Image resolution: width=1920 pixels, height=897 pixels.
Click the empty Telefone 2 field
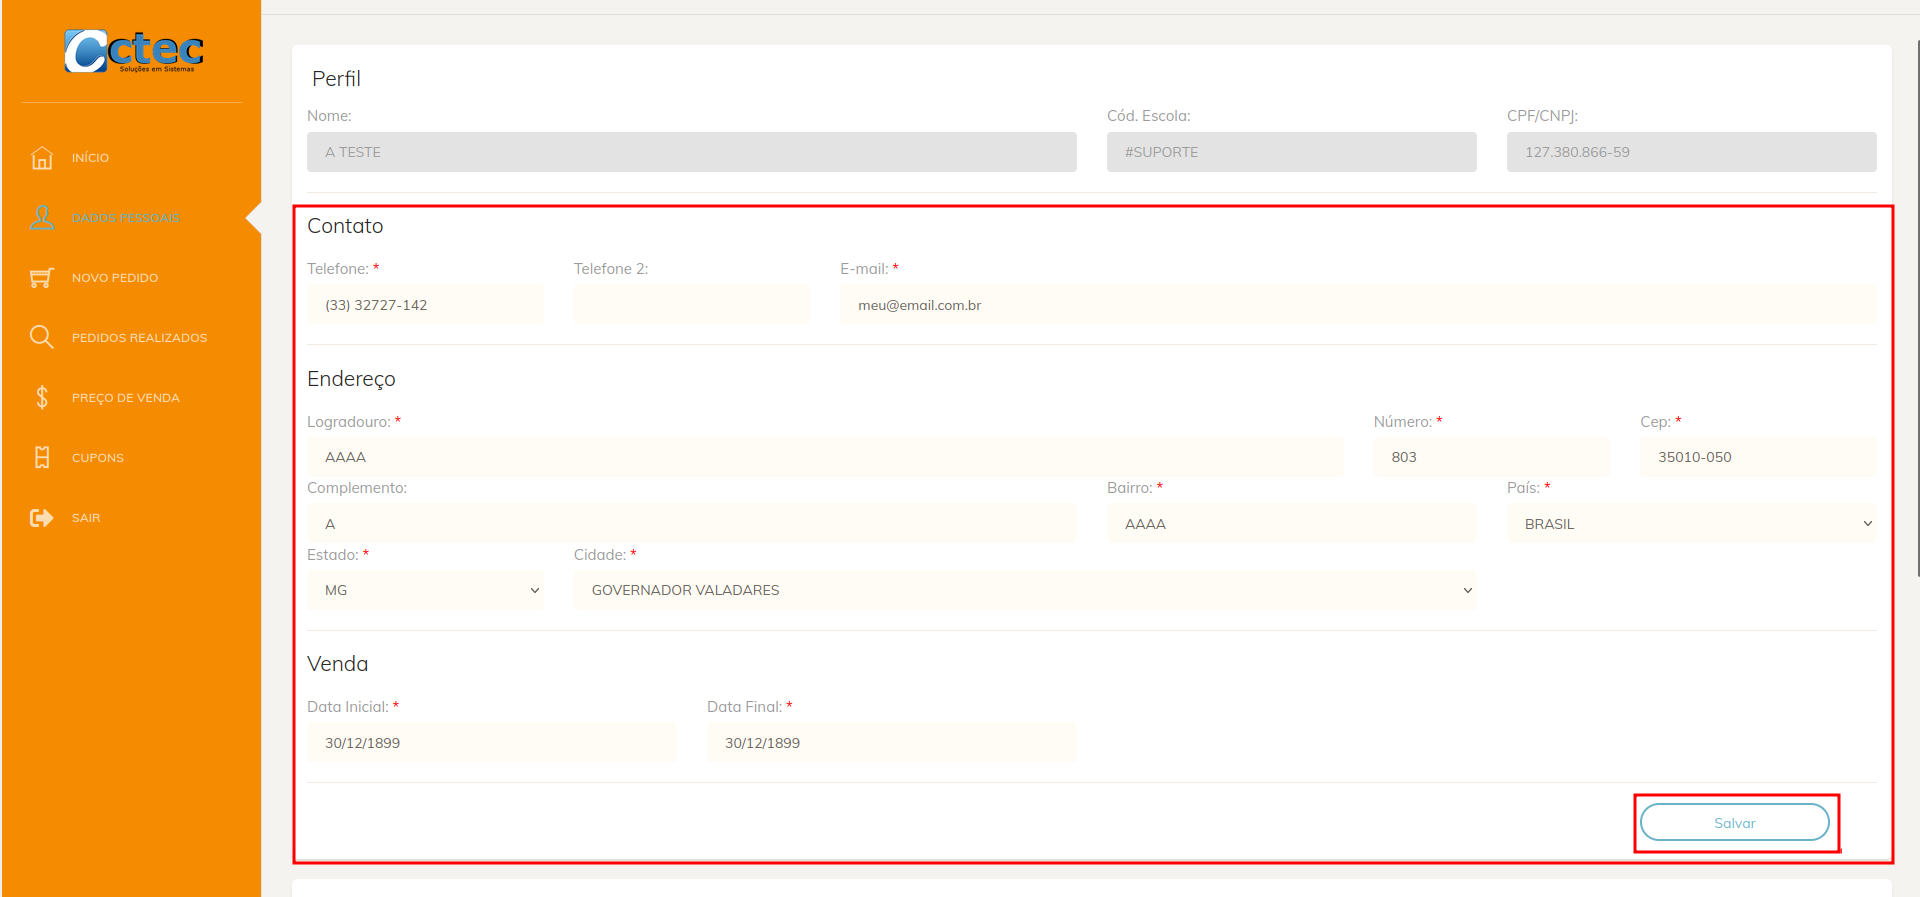(692, 305)
